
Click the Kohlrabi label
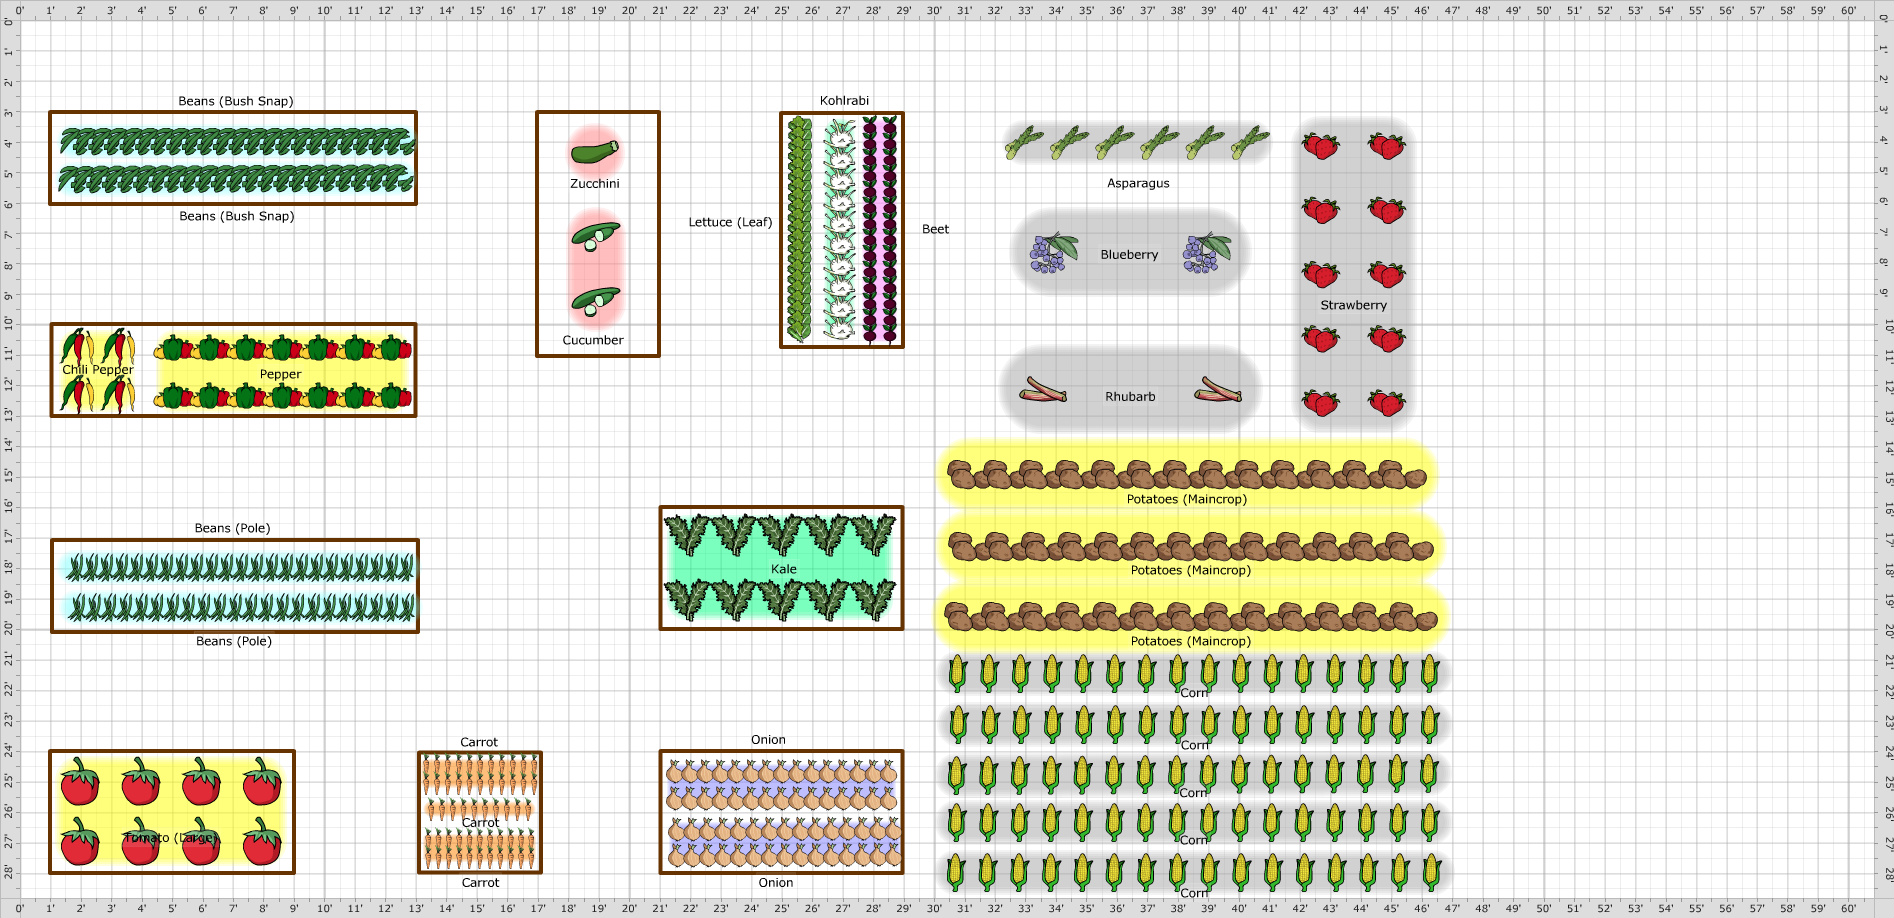(x=844, y=101)
